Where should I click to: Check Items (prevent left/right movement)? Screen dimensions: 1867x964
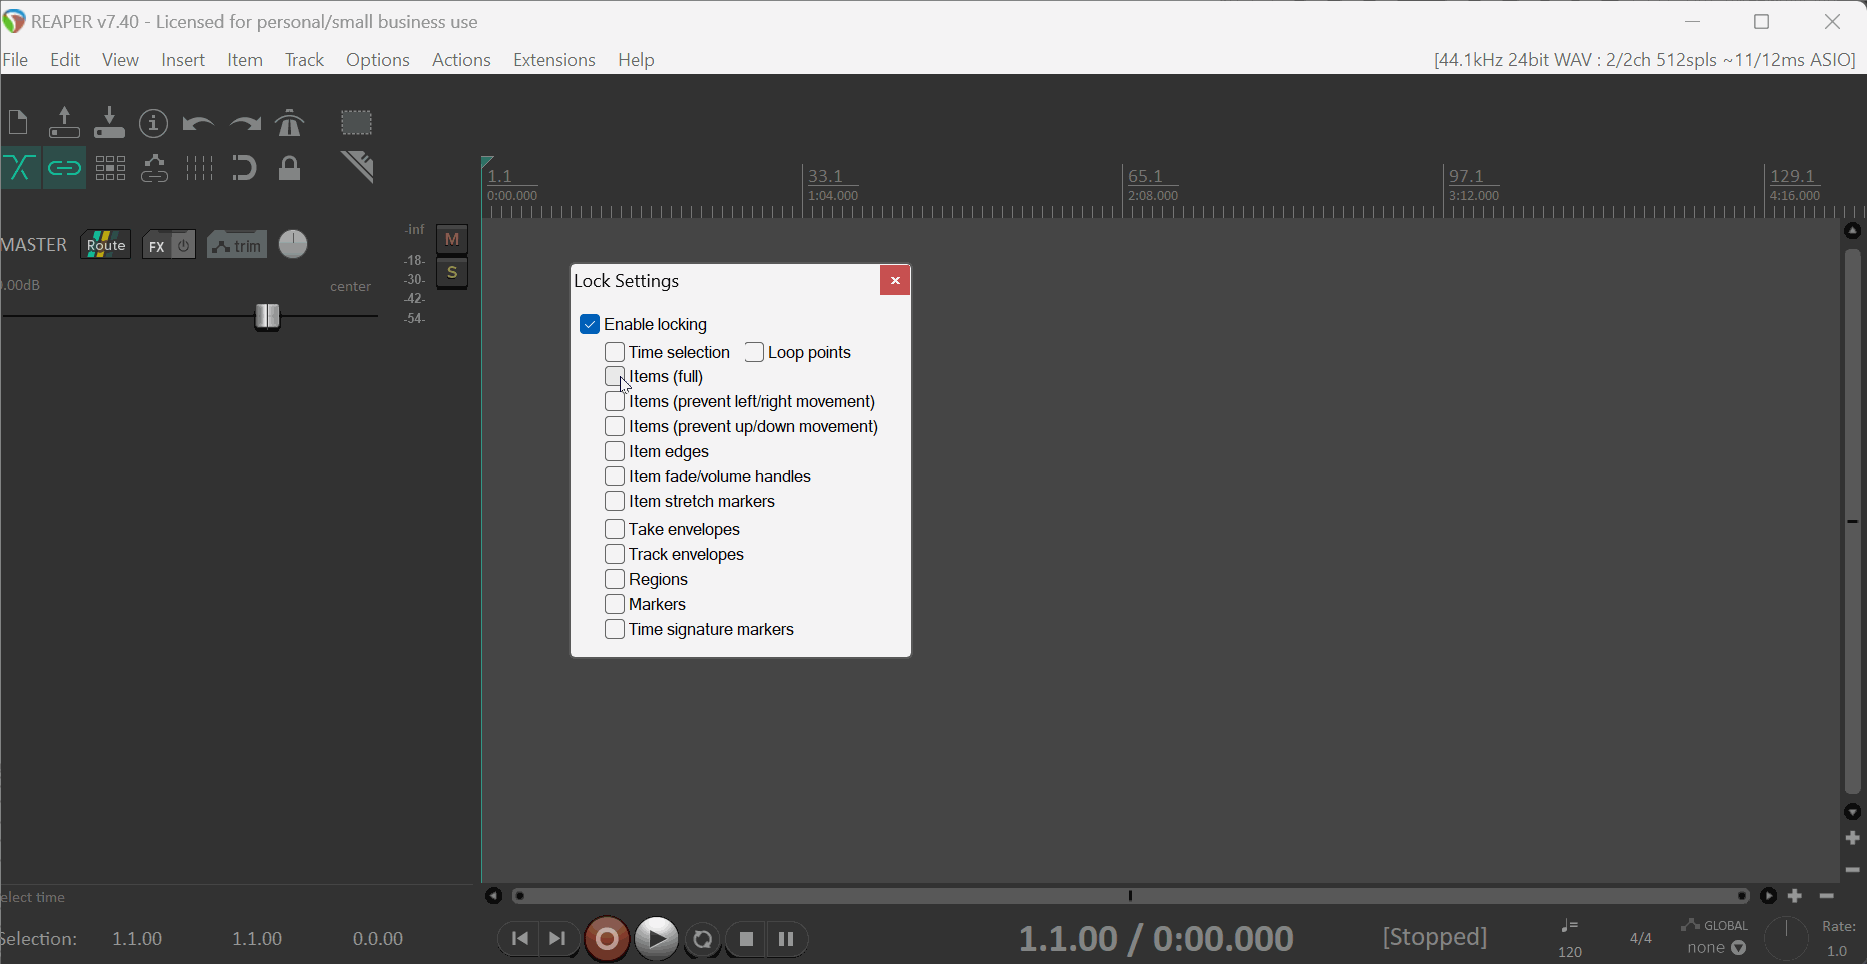[x=615, y=402]
